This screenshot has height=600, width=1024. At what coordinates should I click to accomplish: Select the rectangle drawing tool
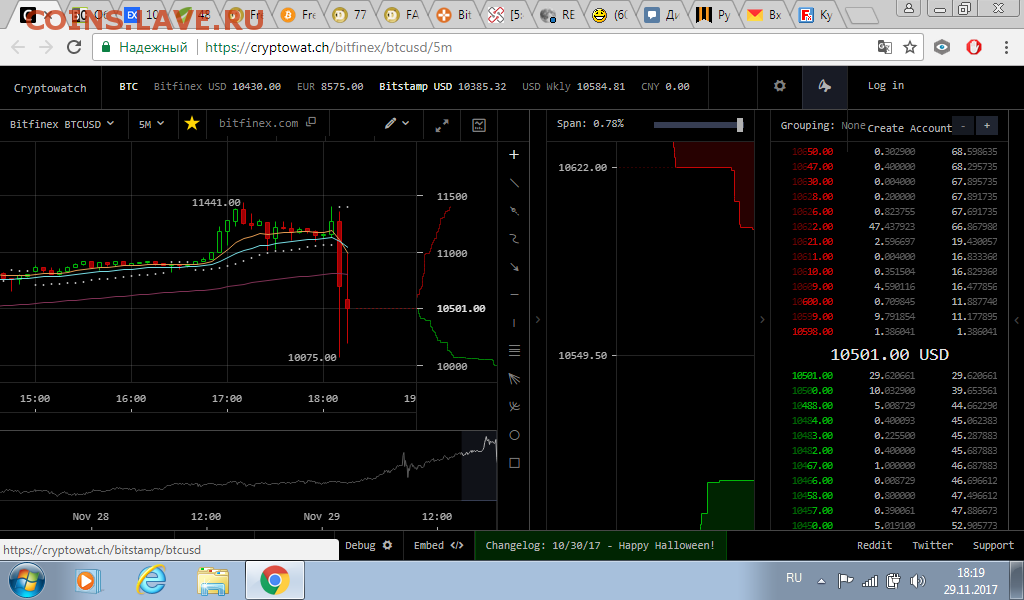pos(514,463)
